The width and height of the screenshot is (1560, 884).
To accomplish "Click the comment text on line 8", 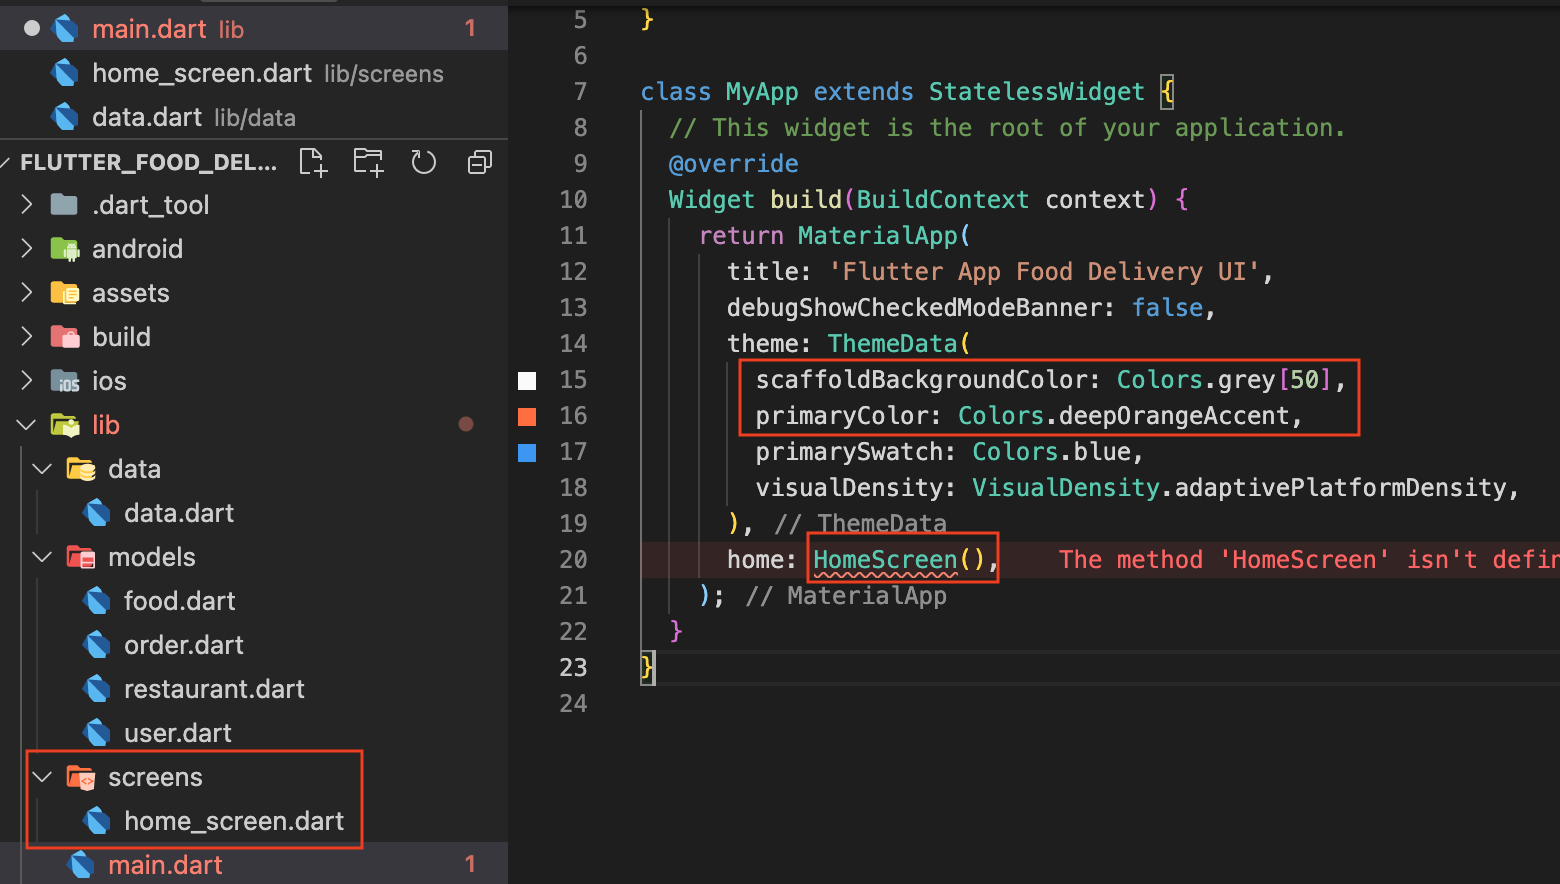I will pyautogui.click(x=1007, y=128).
